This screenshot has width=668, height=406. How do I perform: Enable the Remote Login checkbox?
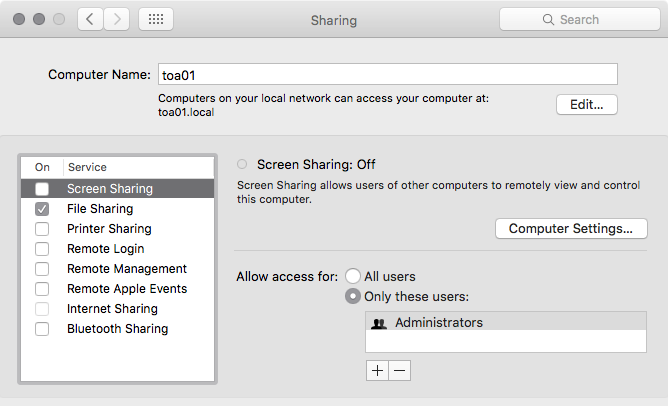[42, 249]
